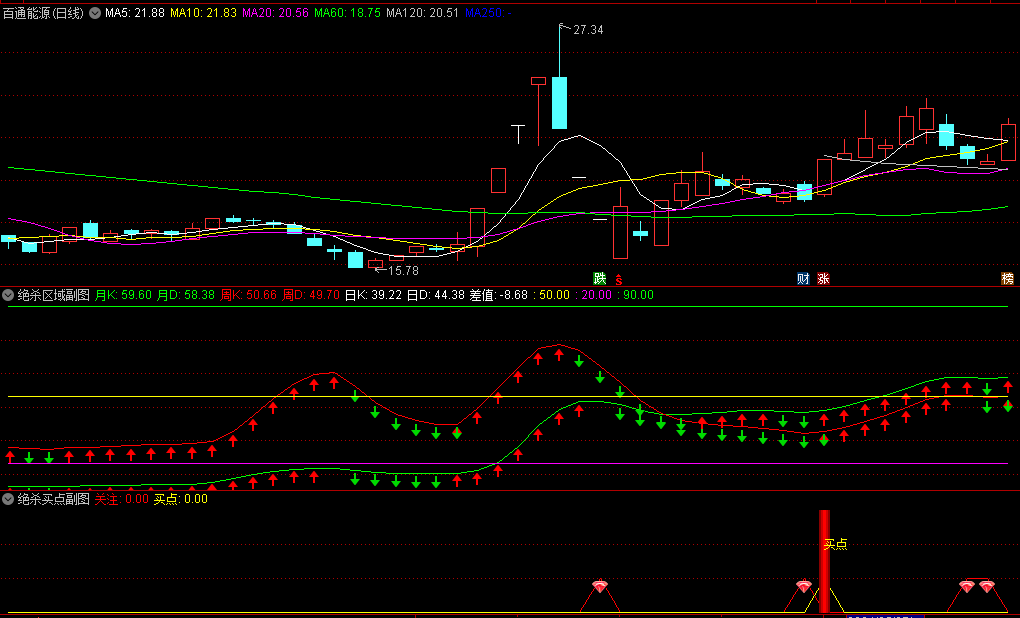Image resolution: width=1020 pixels, height=618 pixels.
Task: Click the green 跌 event marker
Action: click(599, 278)
